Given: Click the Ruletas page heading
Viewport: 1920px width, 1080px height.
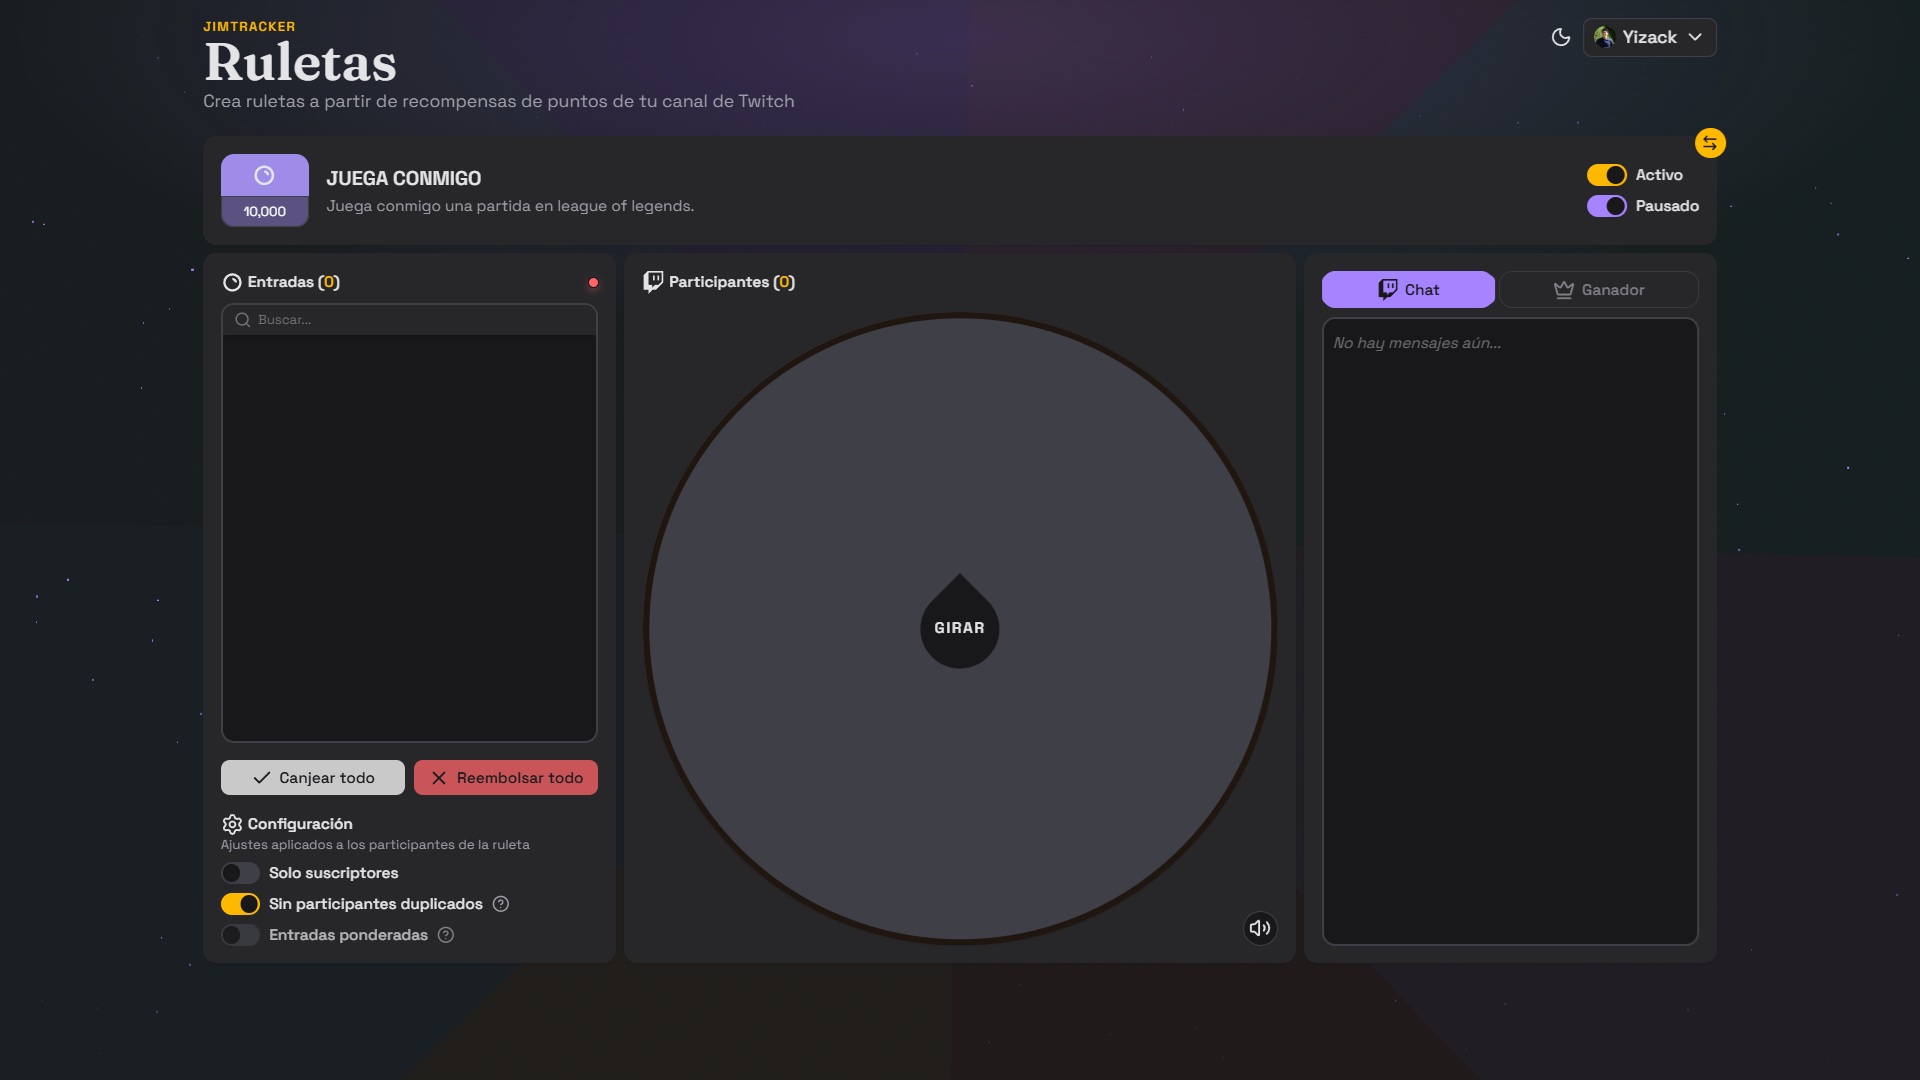Looking at the screenshot, I should coord(300,62).
